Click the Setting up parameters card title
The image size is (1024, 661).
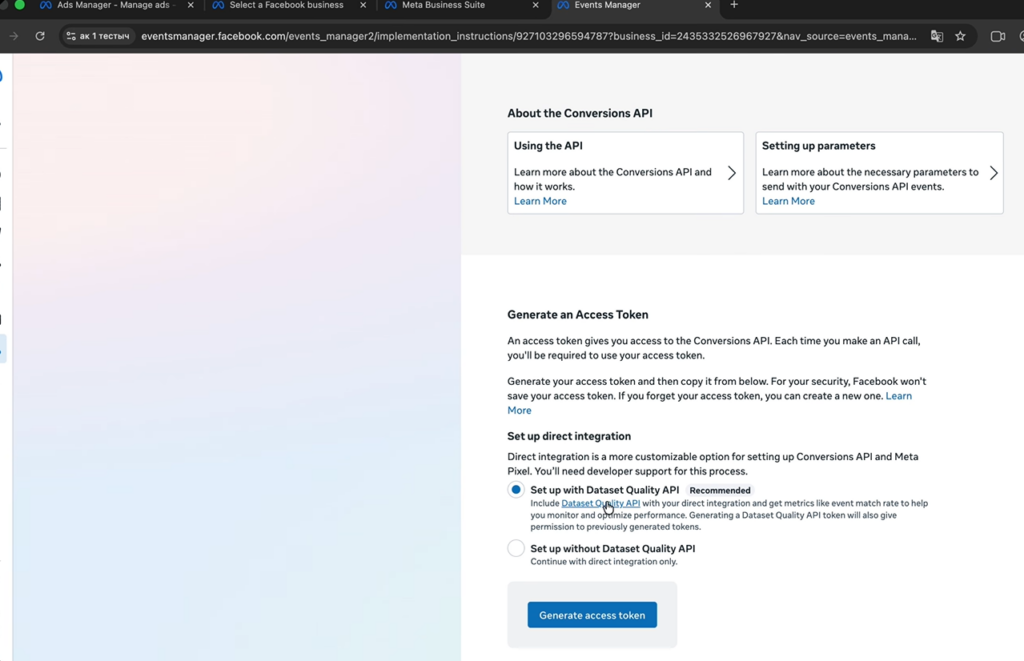click(818, 146)
